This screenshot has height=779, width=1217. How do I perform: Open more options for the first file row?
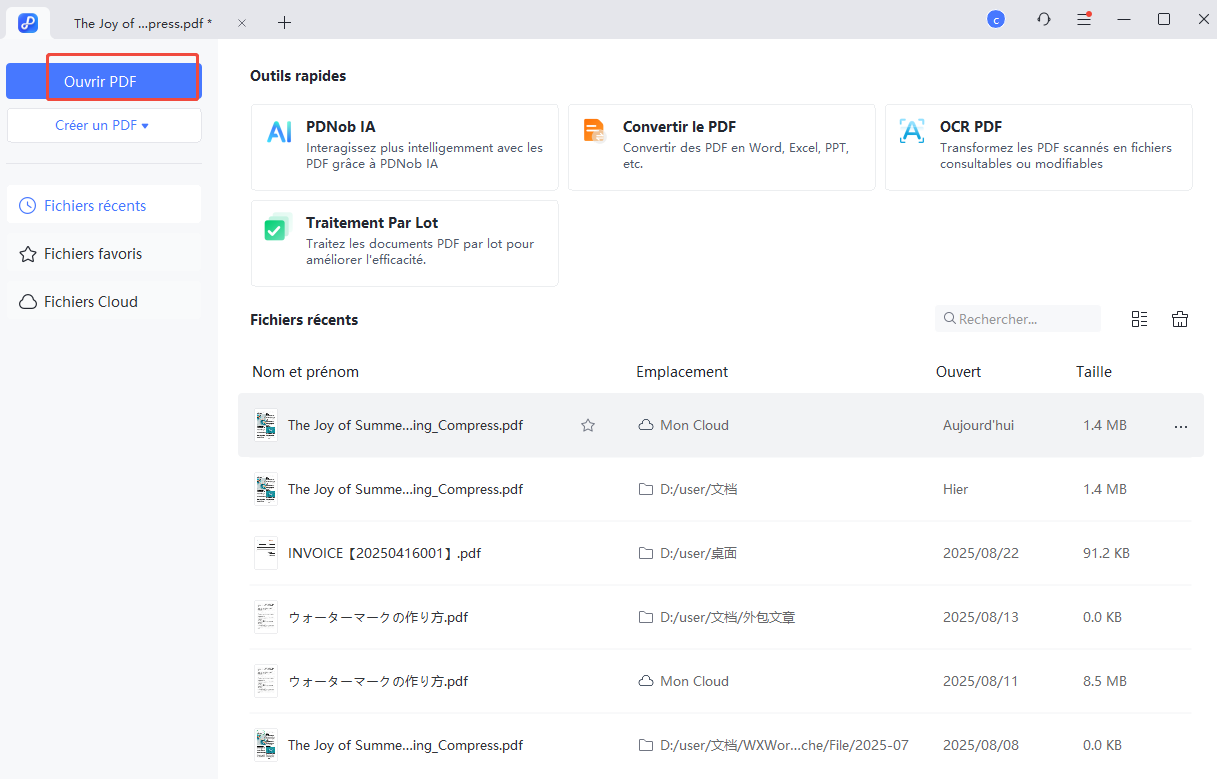1181,426
